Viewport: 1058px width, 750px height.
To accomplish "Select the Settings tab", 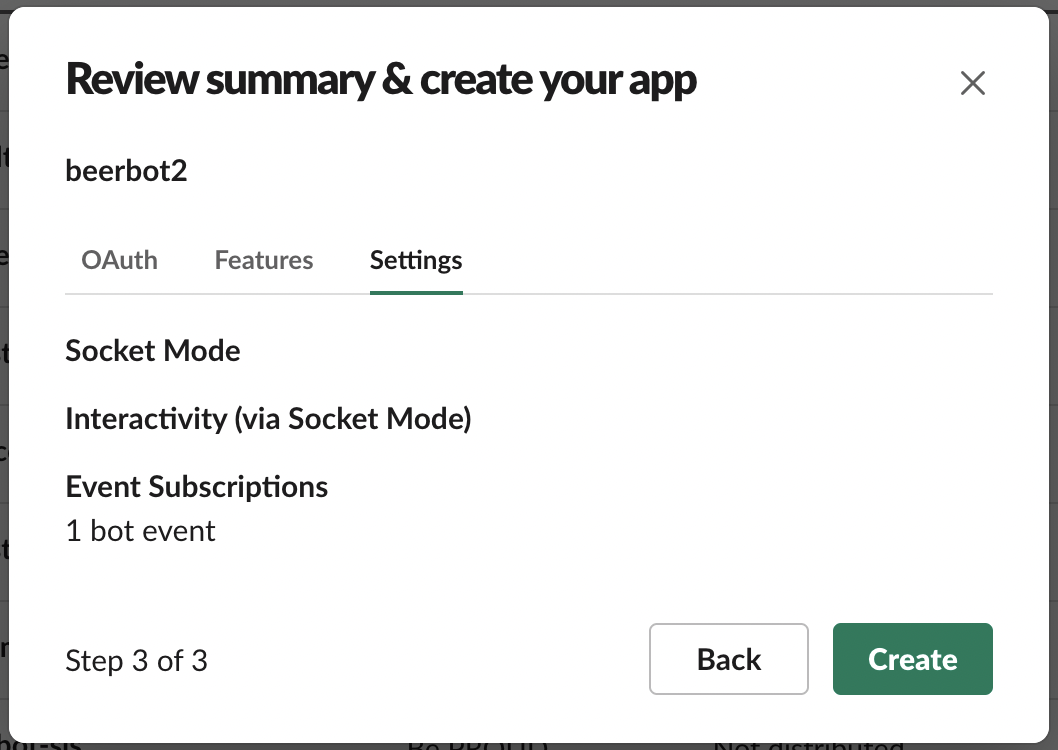I will [x=416, y=260].
